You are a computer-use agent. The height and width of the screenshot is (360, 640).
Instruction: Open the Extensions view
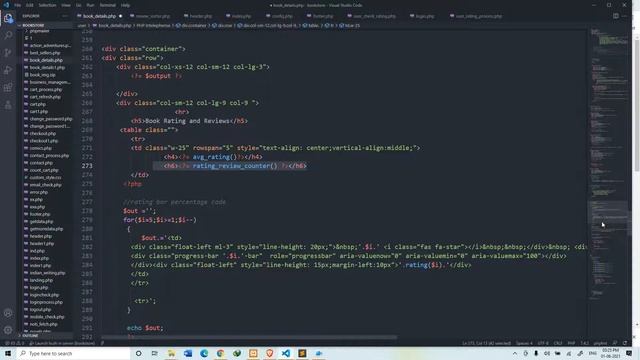(x=8, y=87)
